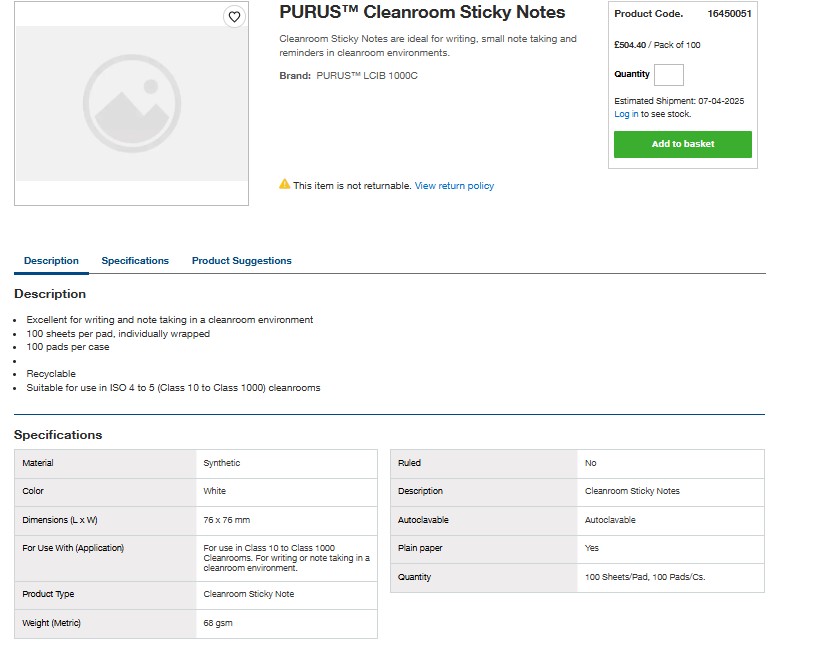This screenshot has height=655, width=827.
Task: Open the Specifications tab
Action: click(135, 261)
